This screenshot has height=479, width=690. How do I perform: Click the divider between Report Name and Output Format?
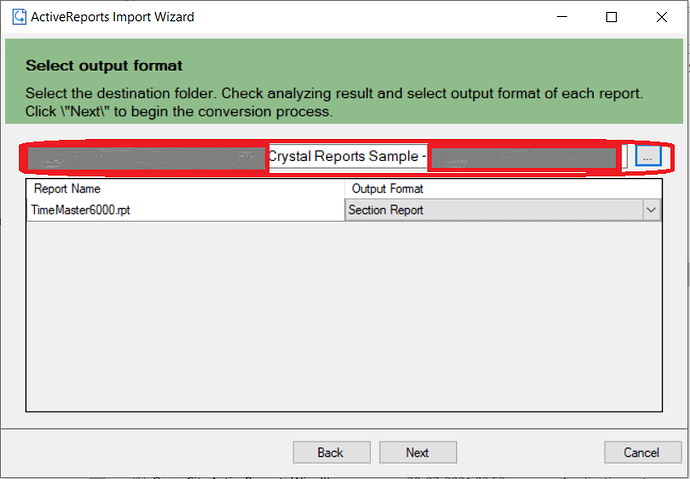(345, 189)
